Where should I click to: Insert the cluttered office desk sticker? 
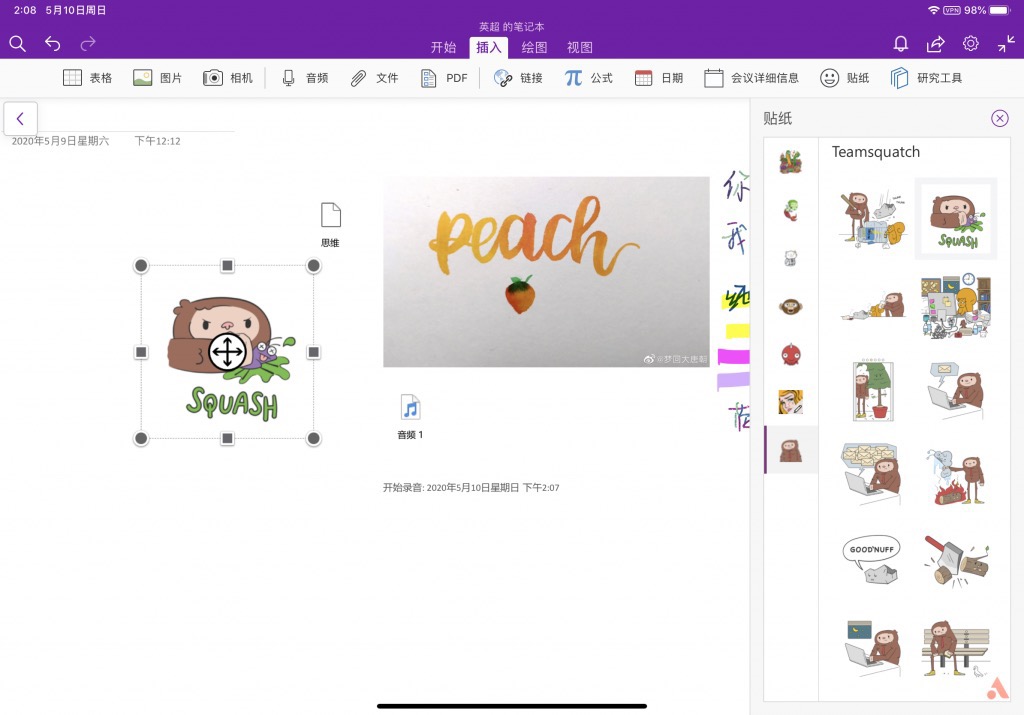click(x=956, y=306)
